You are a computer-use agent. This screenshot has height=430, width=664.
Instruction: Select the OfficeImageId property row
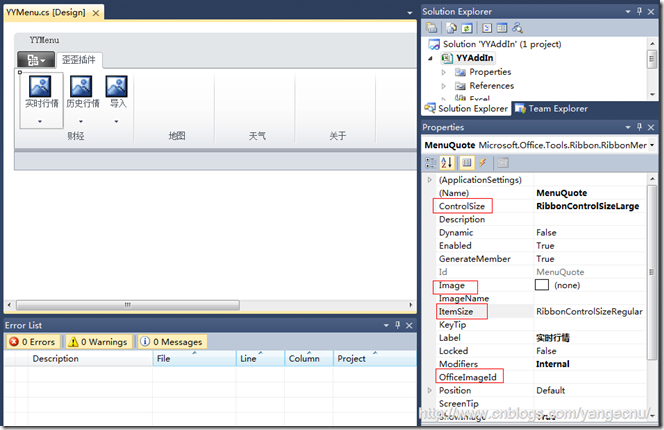pyautogui.click(x=539, y=377)
